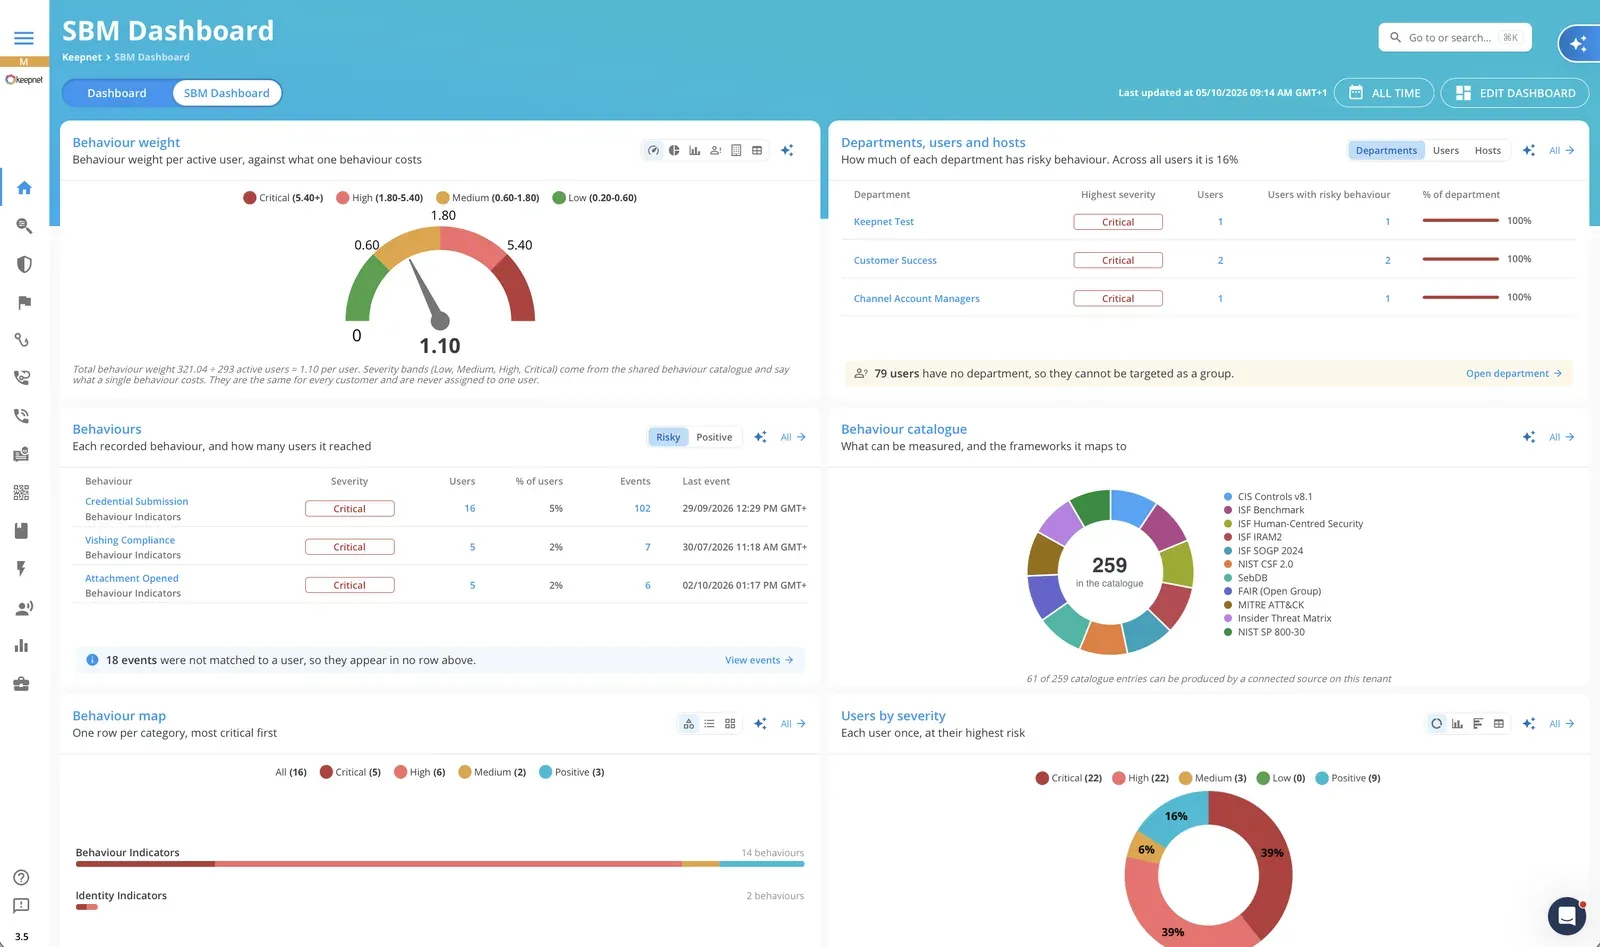1600x947 pixels.
Task: Expand All in Users by severity card
Action: click(1562, 724)
